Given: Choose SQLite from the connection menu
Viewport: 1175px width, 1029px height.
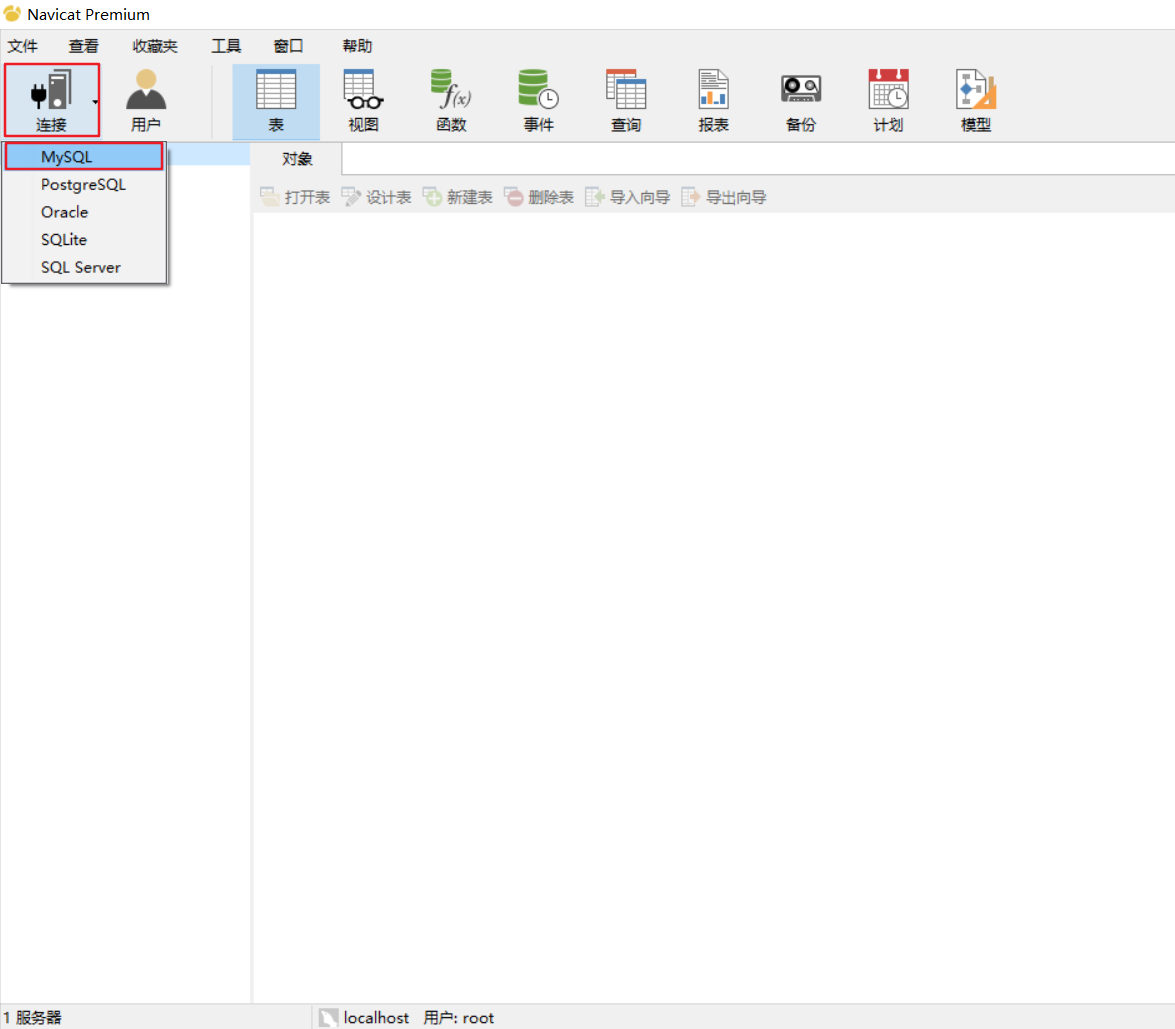Looking at the screenshot, I should tap(84, 240).
